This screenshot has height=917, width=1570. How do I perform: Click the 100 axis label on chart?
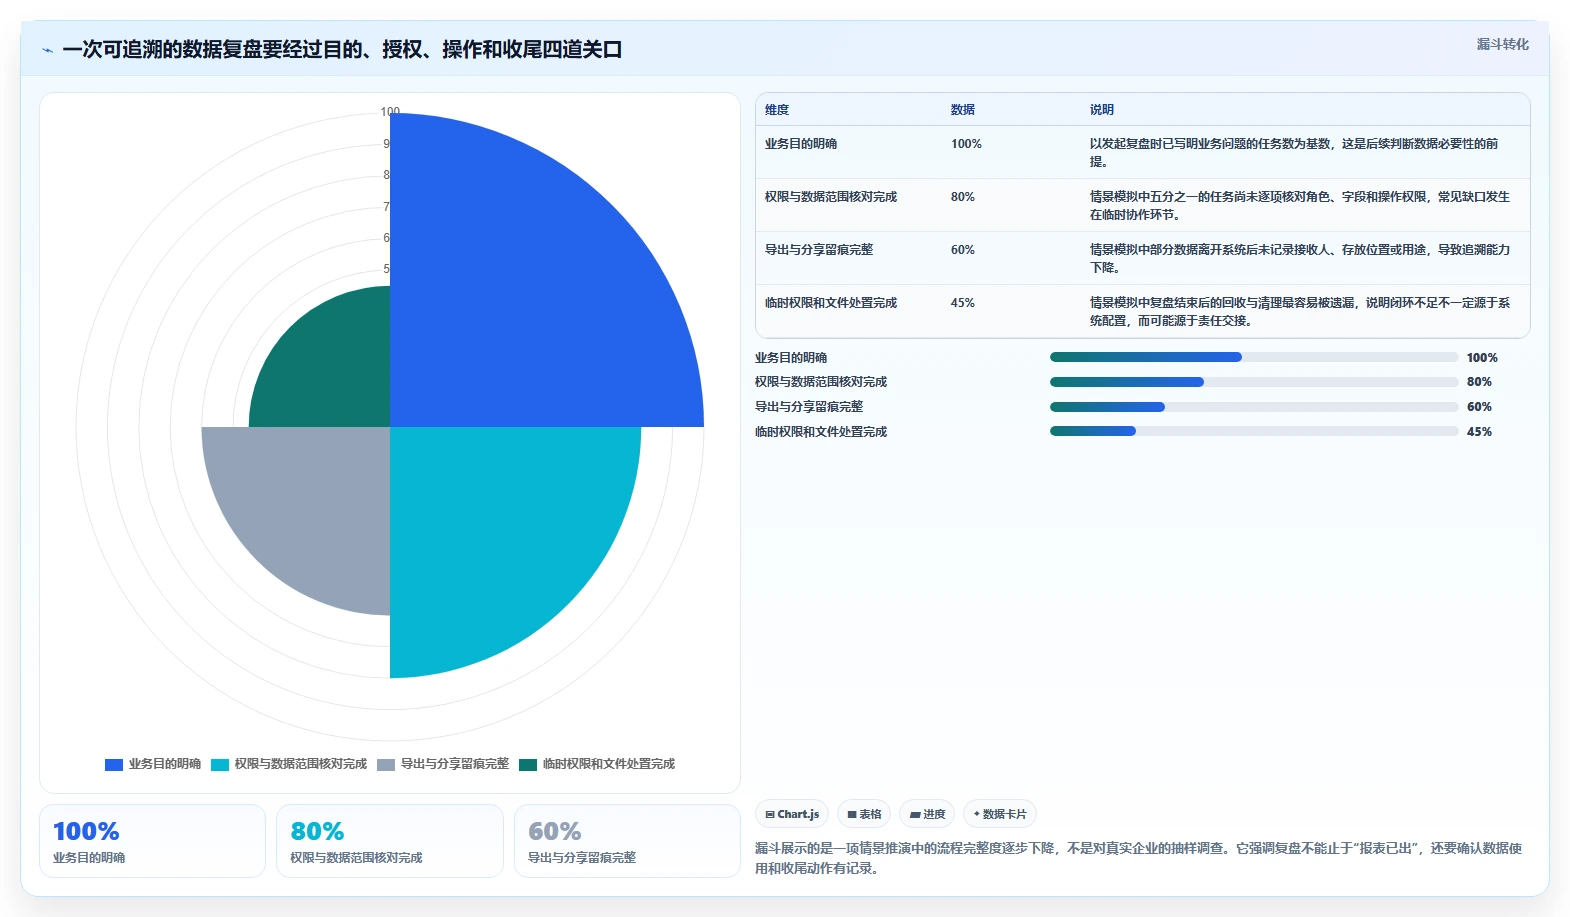(x=390, y=112)
